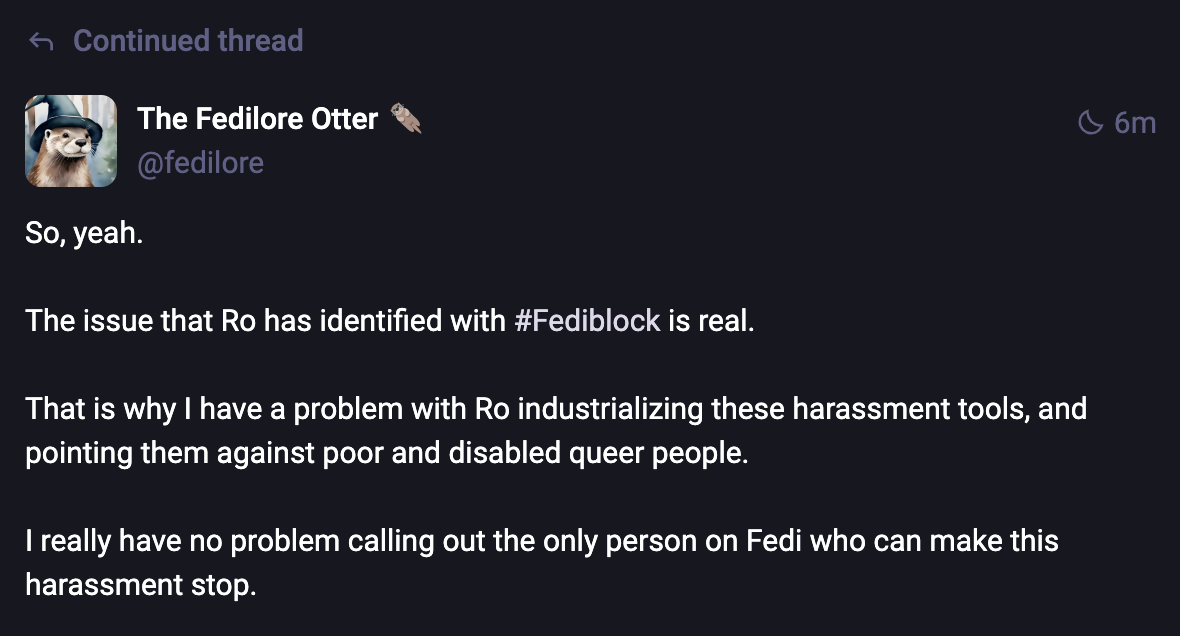The width and height of the screenshot is (1180, 636).
Task: Click the "So, yeah." opening line
Action: [84, 239]
